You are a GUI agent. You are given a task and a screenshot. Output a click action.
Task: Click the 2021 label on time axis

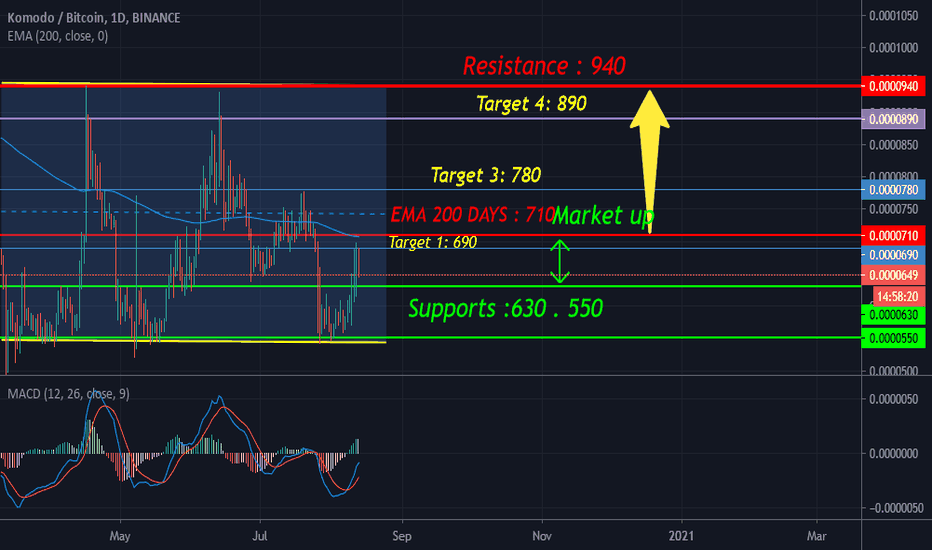(x=681, y=536)
